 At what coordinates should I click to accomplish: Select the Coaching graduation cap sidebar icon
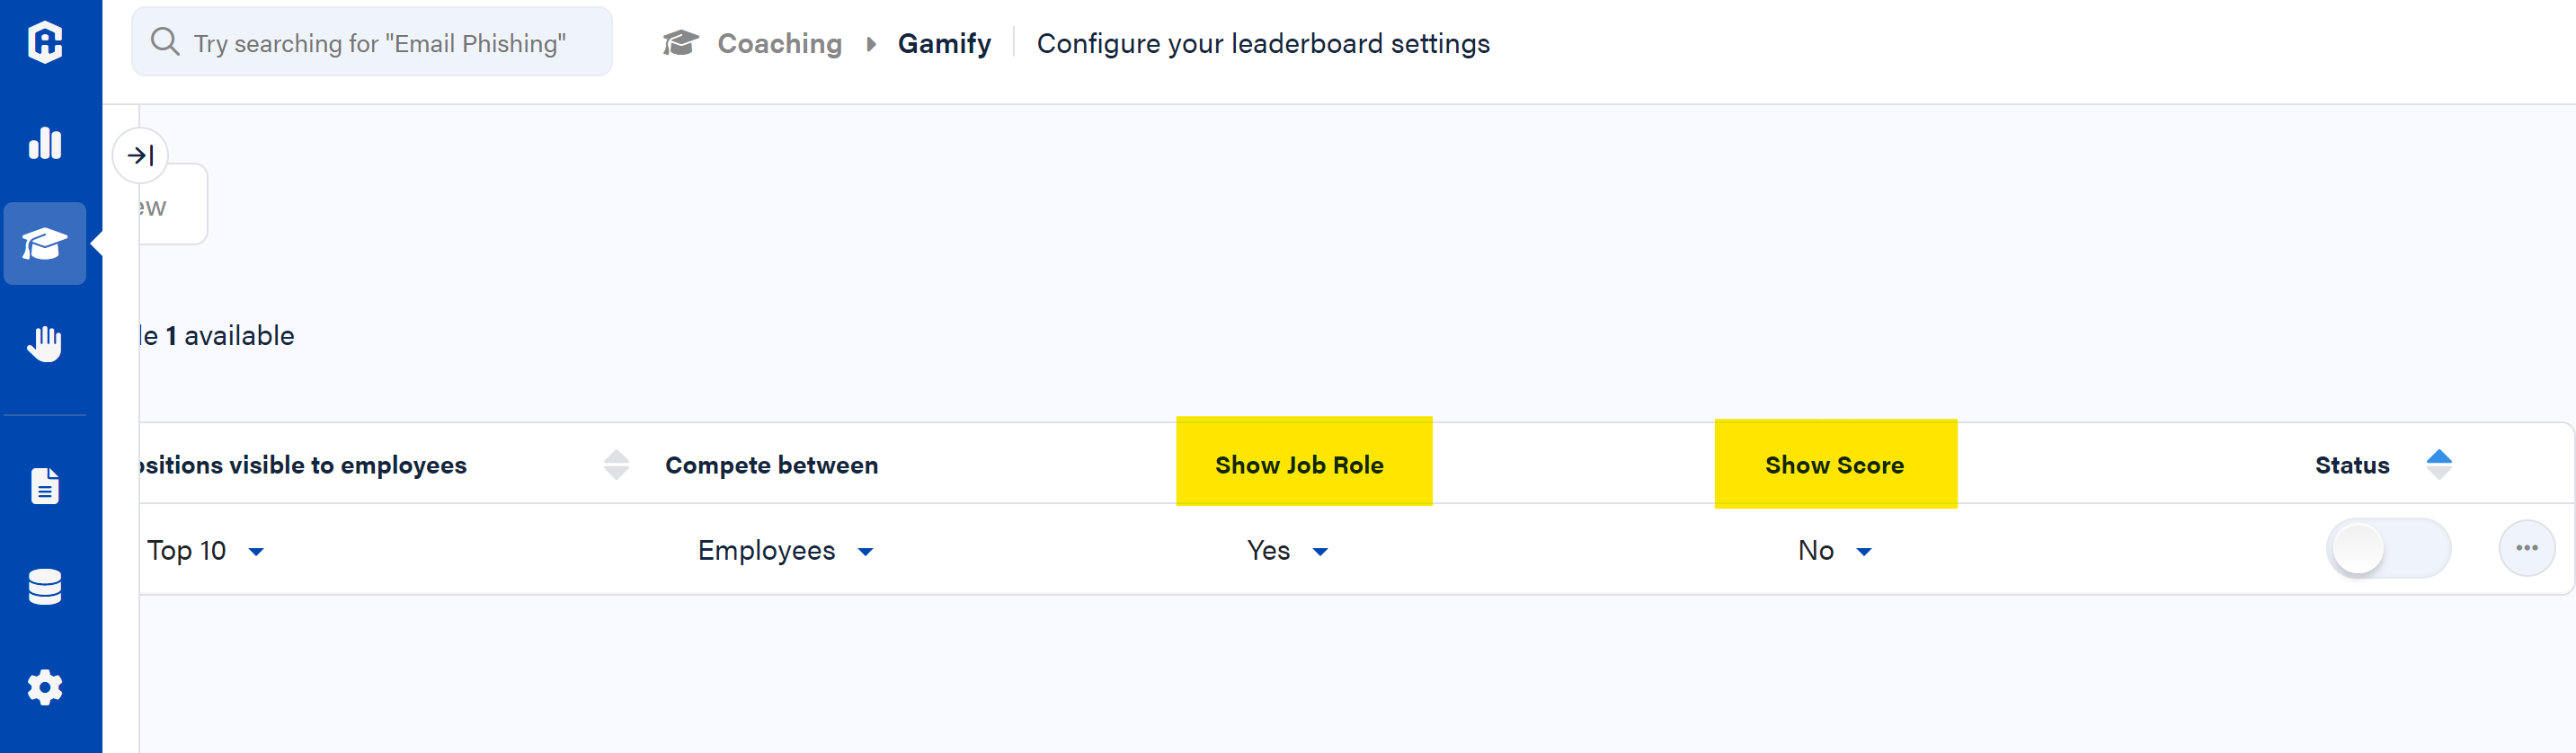click(x=45, y=244)
